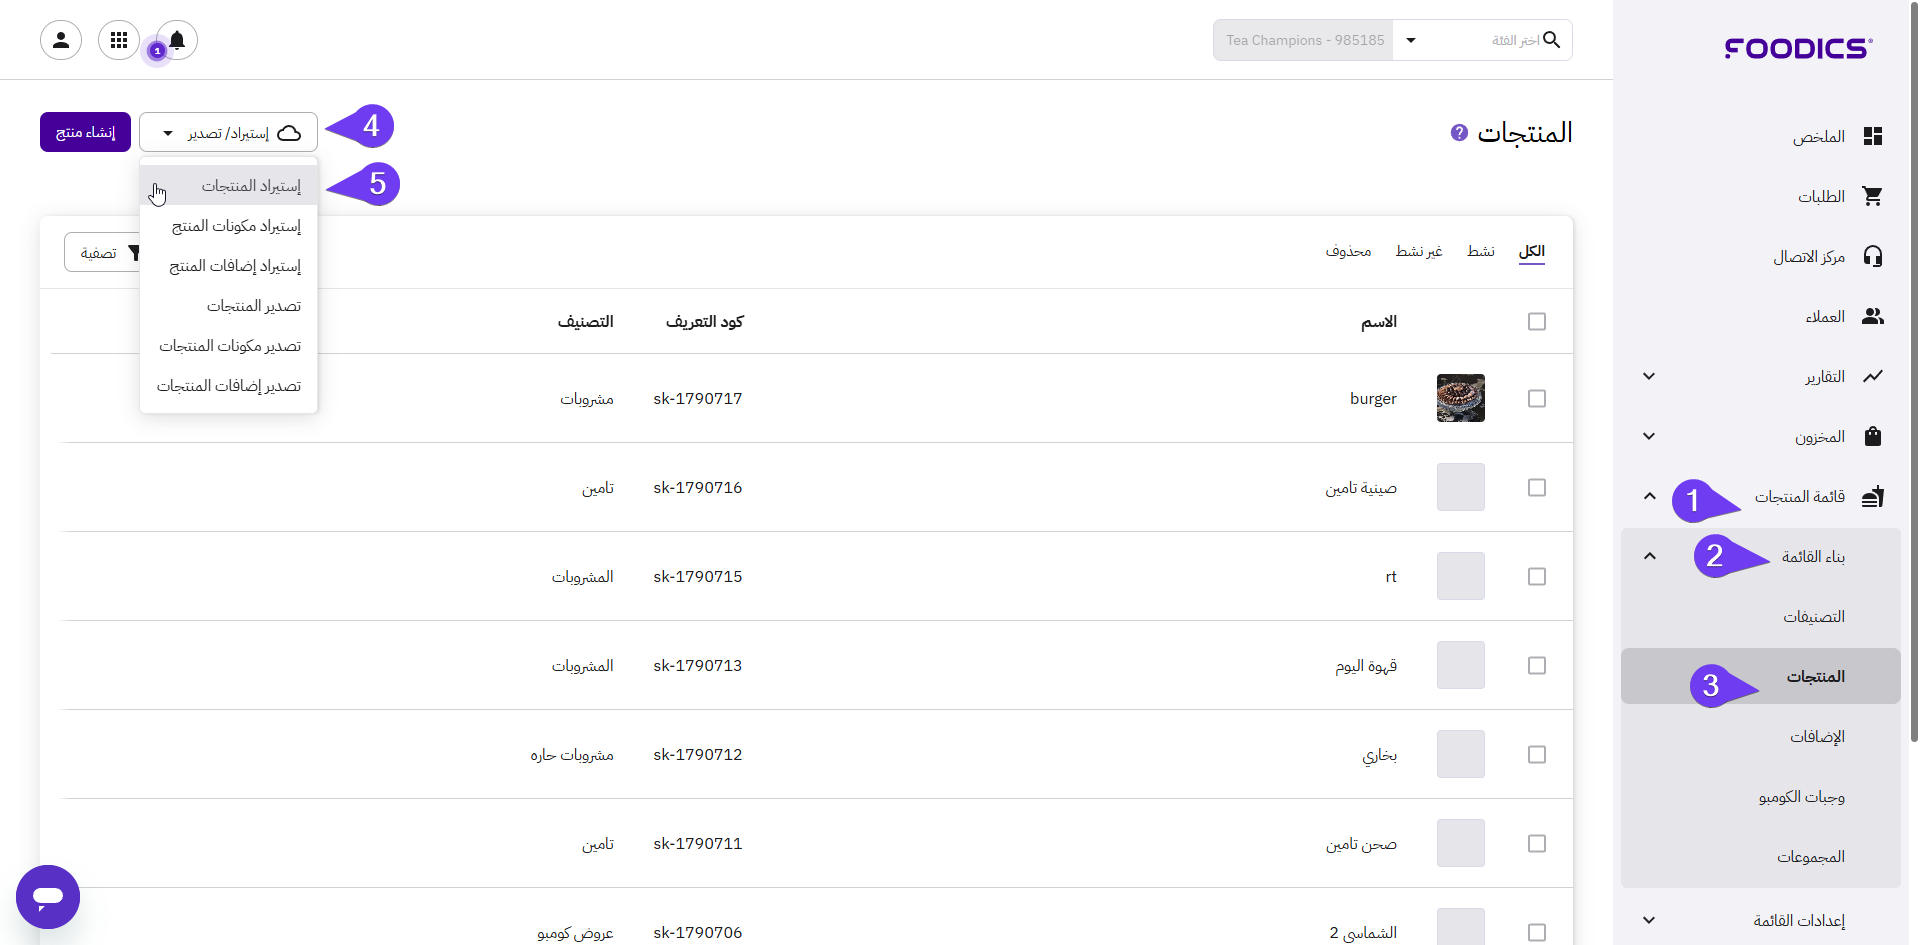Viewport: 1920px width, 945px height.
Task: Switch to the غير نشط tab
Action: click(1419, 251)
